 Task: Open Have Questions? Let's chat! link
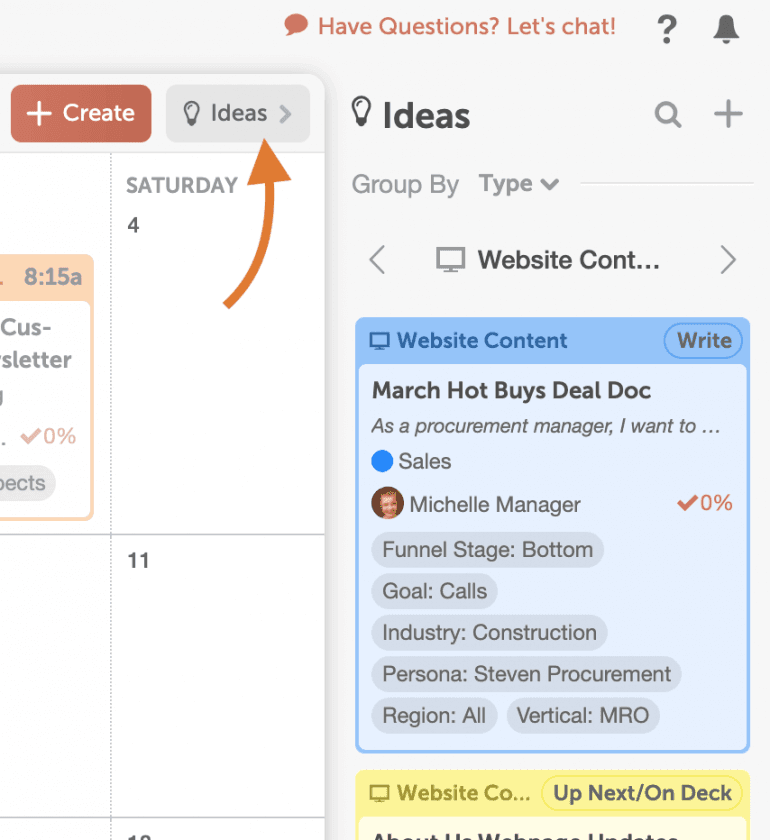pos(466,26)
